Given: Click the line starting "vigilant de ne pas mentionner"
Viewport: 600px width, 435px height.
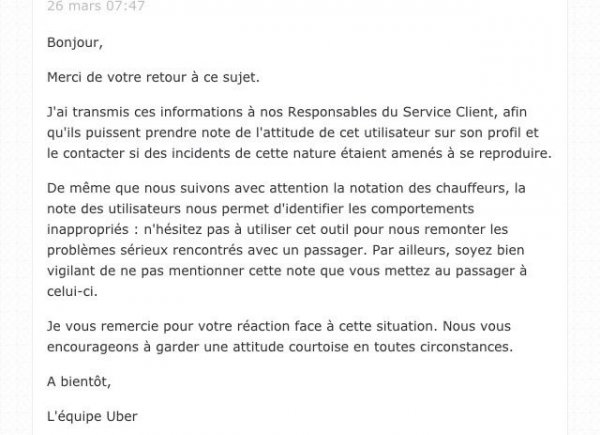Looking at the screenshot, I should [287, 271].
